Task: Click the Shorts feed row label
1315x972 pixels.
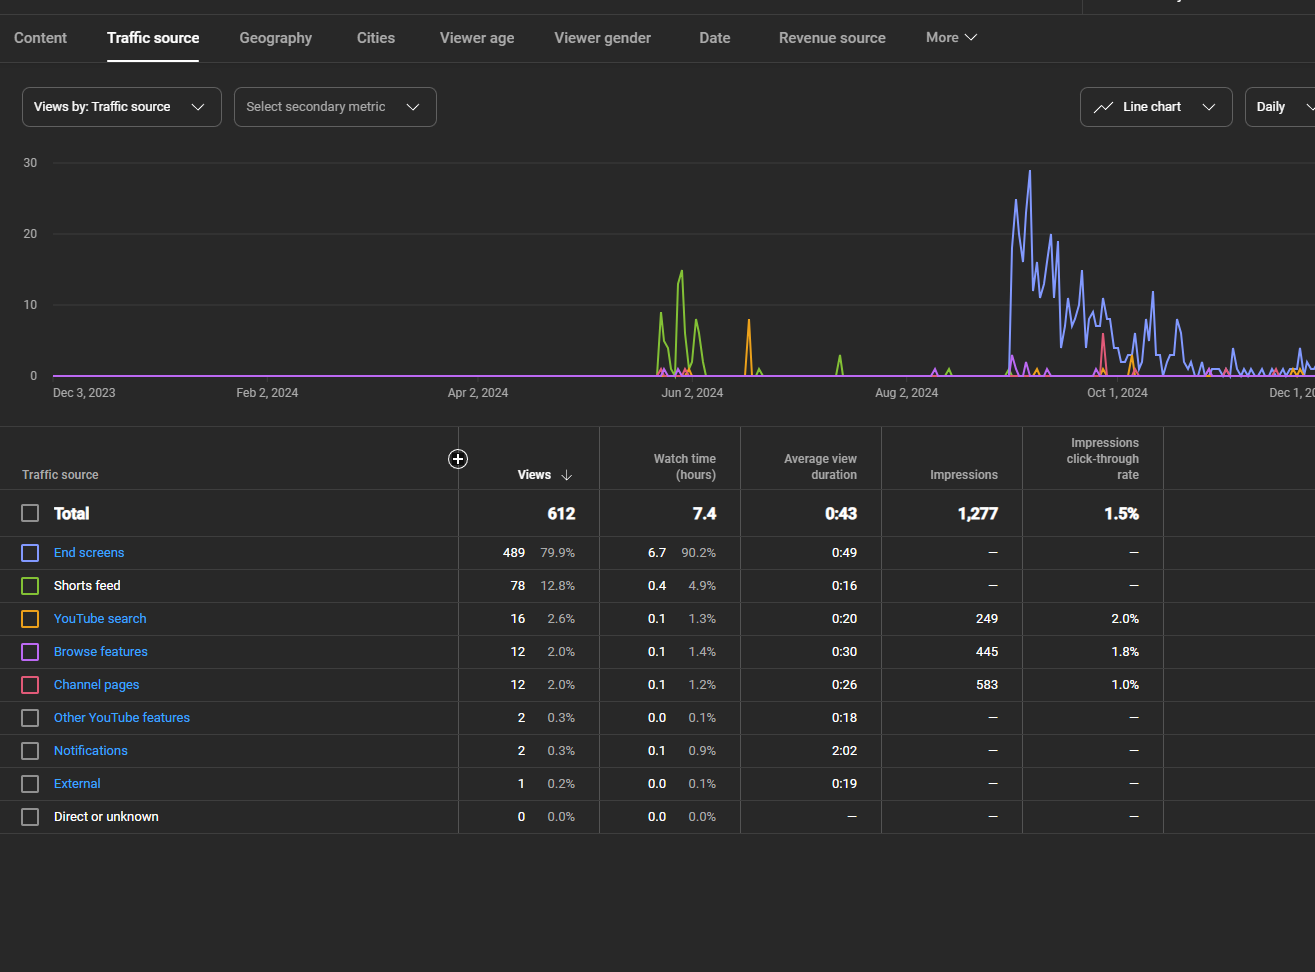Action: coord(87,586)
